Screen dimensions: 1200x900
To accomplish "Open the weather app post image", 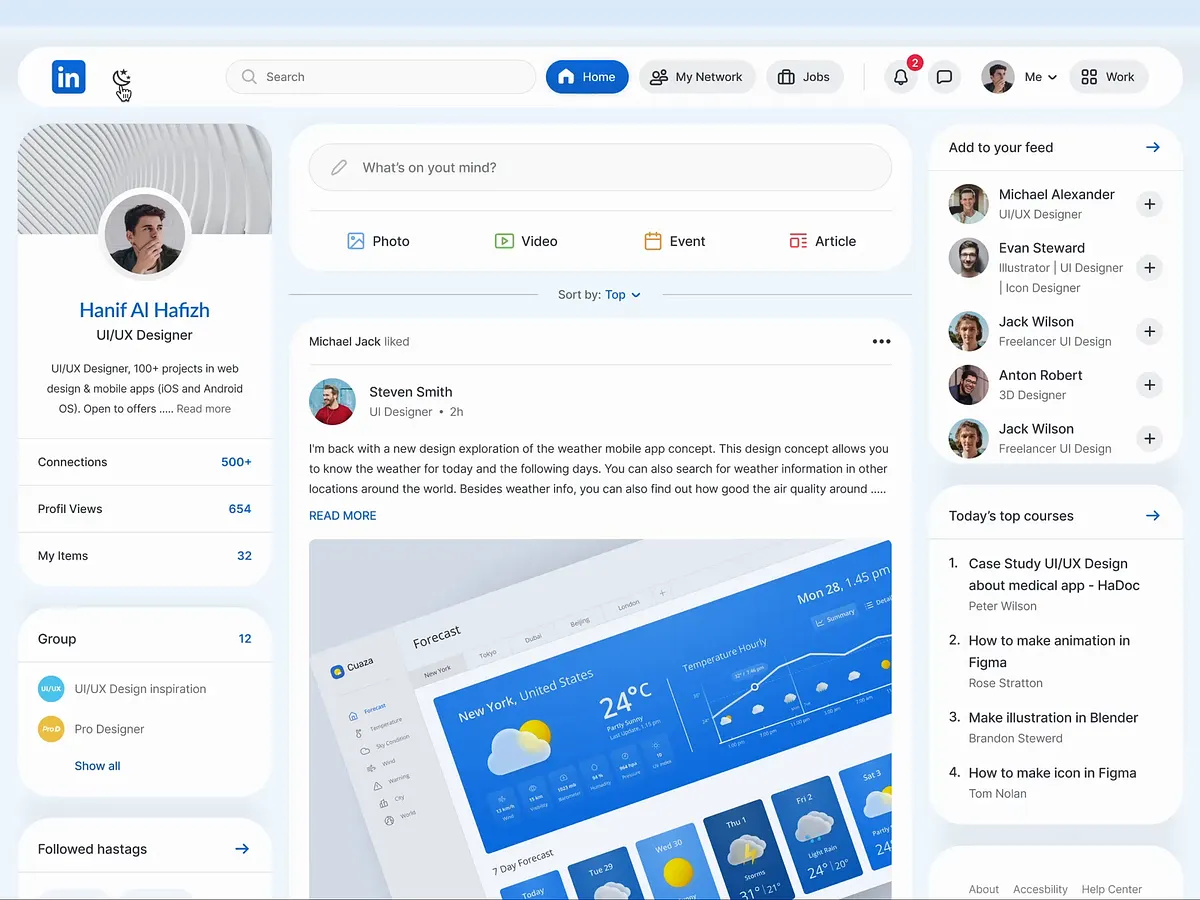I will (600, 719).
